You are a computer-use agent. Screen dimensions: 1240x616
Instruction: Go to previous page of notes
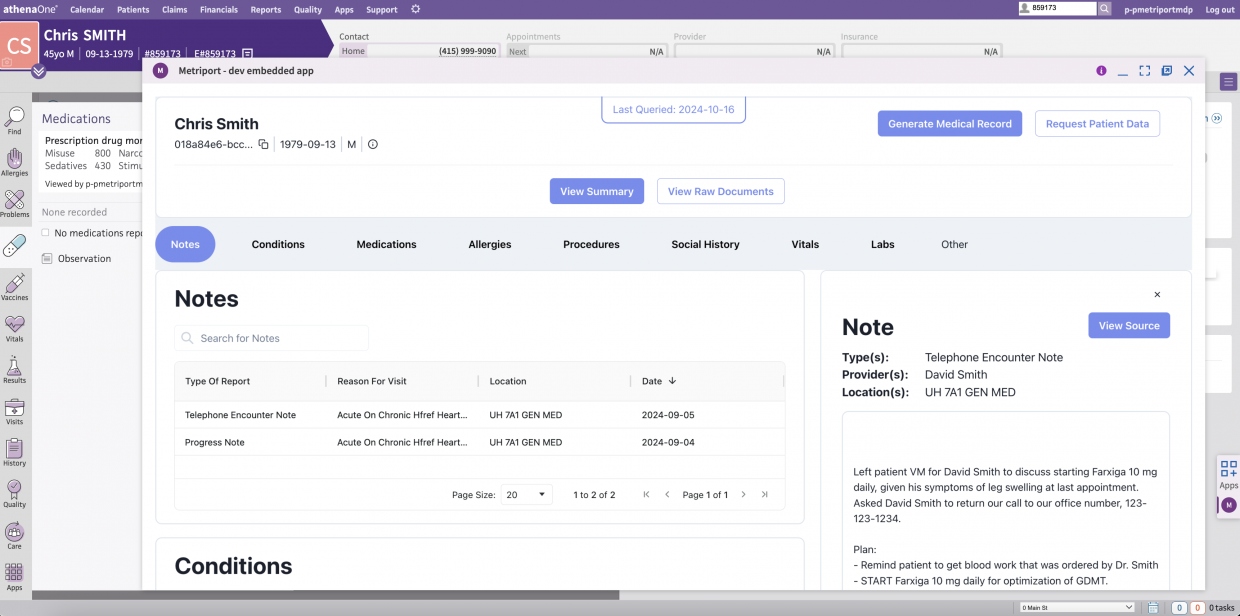point(668,494)
